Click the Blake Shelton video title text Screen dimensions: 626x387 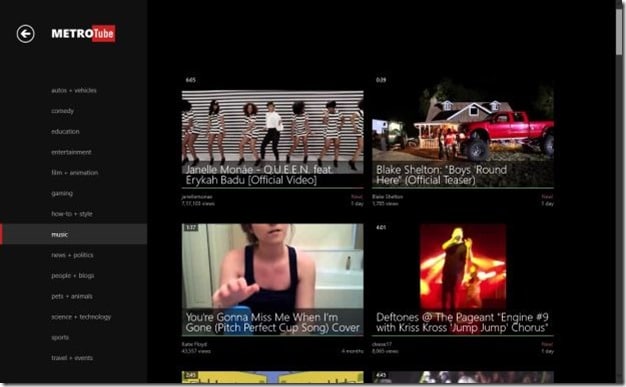click(x=442, y=175)
